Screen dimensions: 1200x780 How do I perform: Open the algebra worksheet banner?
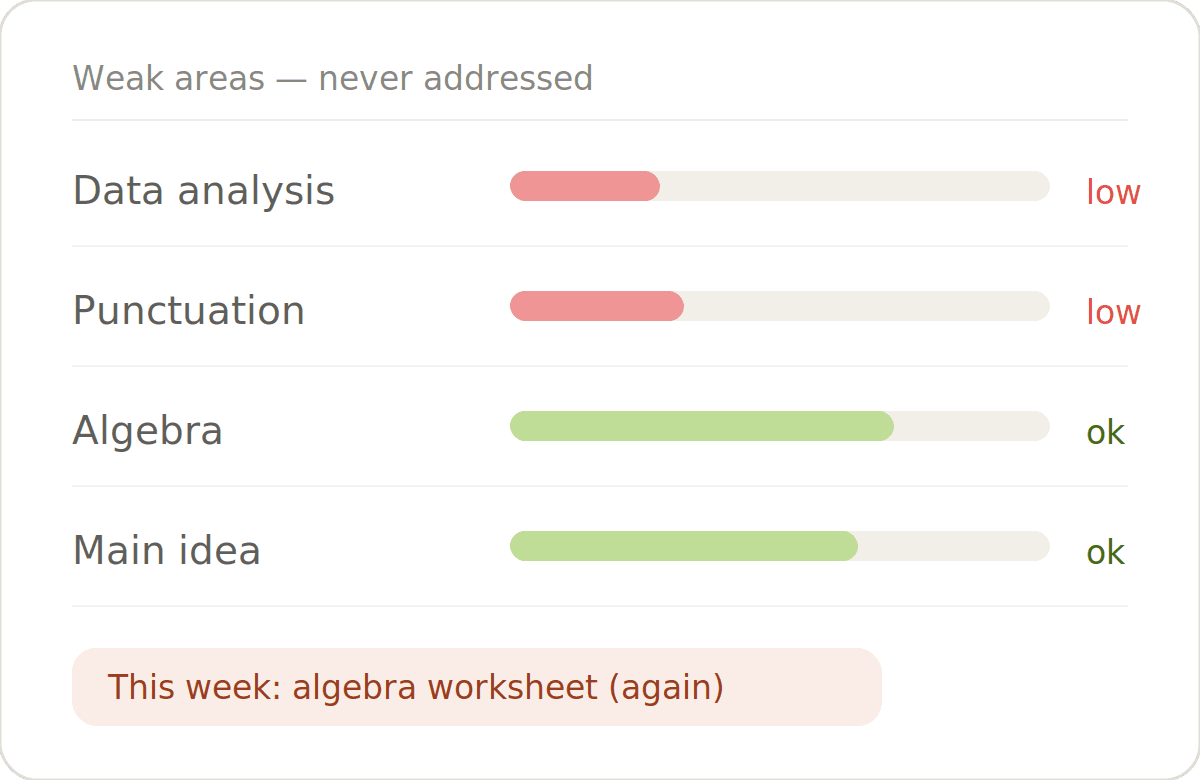point(477,687)
